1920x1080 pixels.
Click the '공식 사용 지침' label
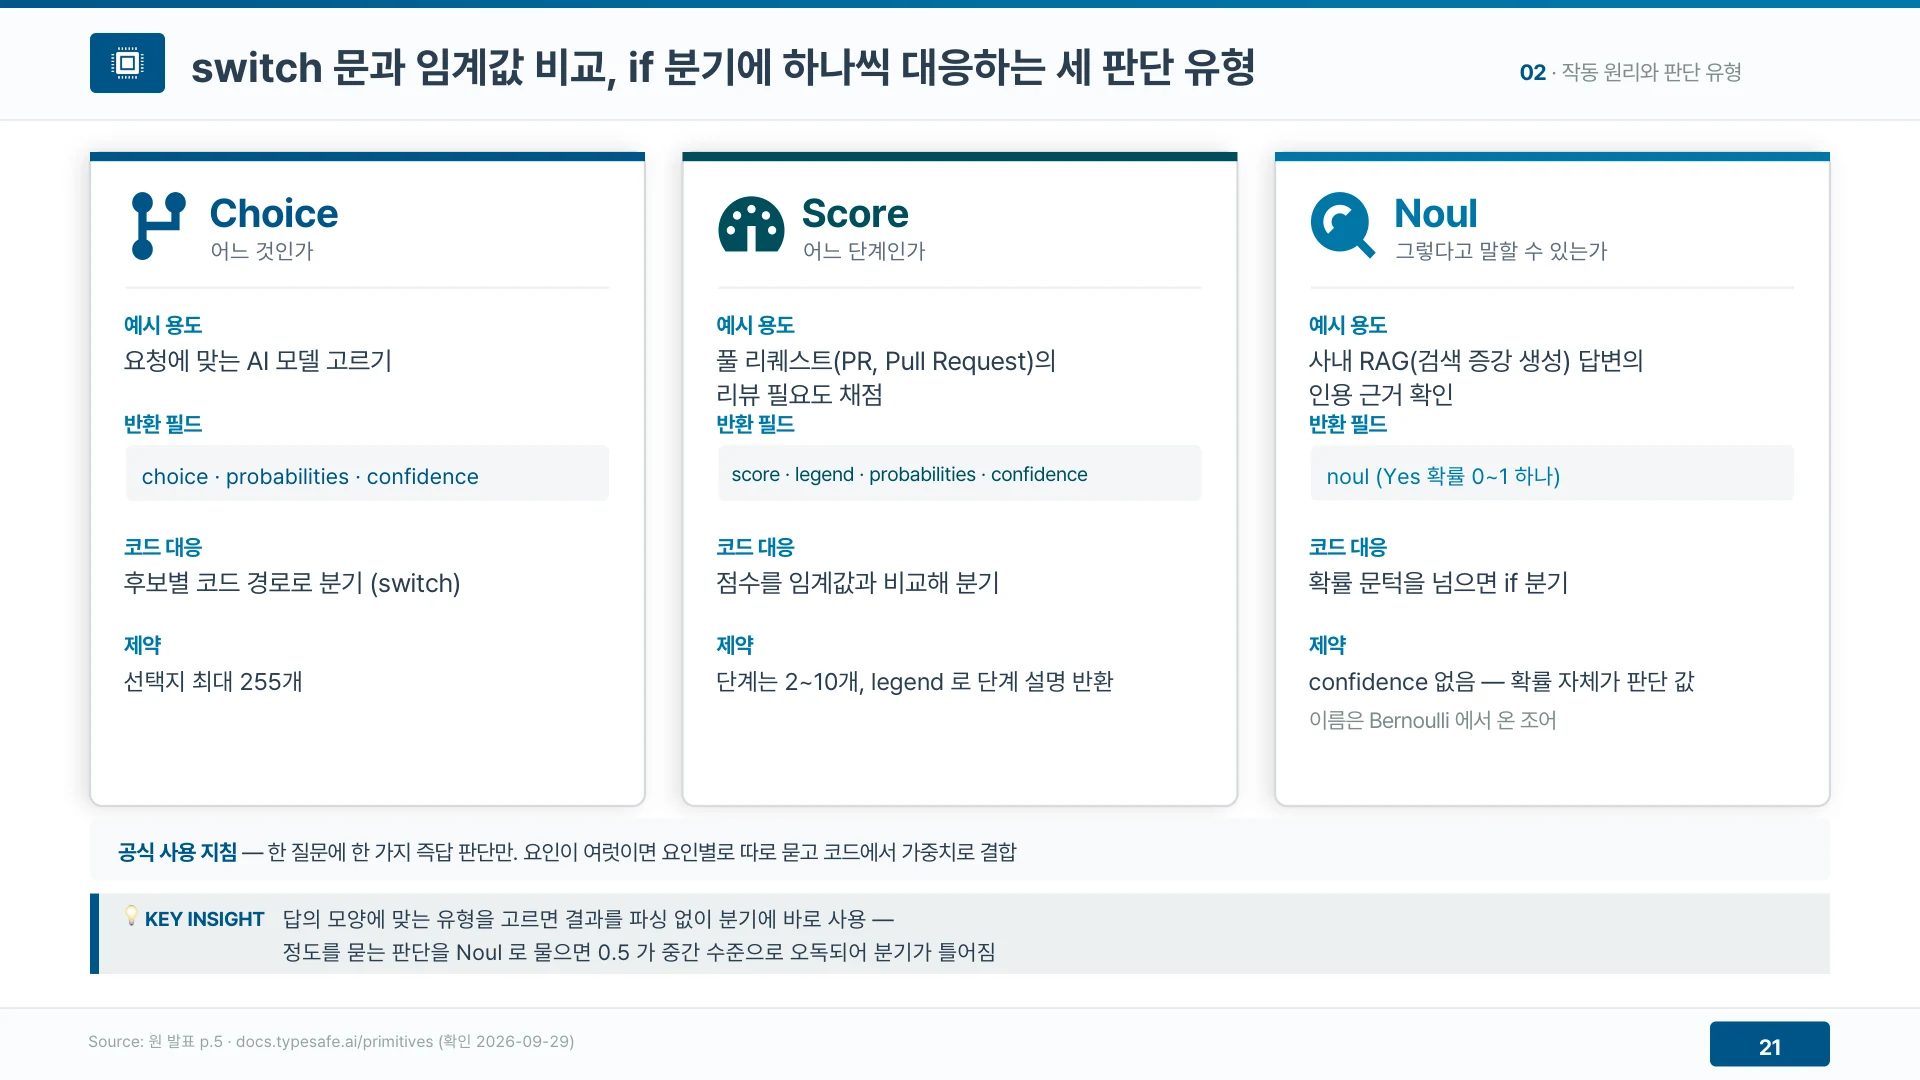click(178, 852)
